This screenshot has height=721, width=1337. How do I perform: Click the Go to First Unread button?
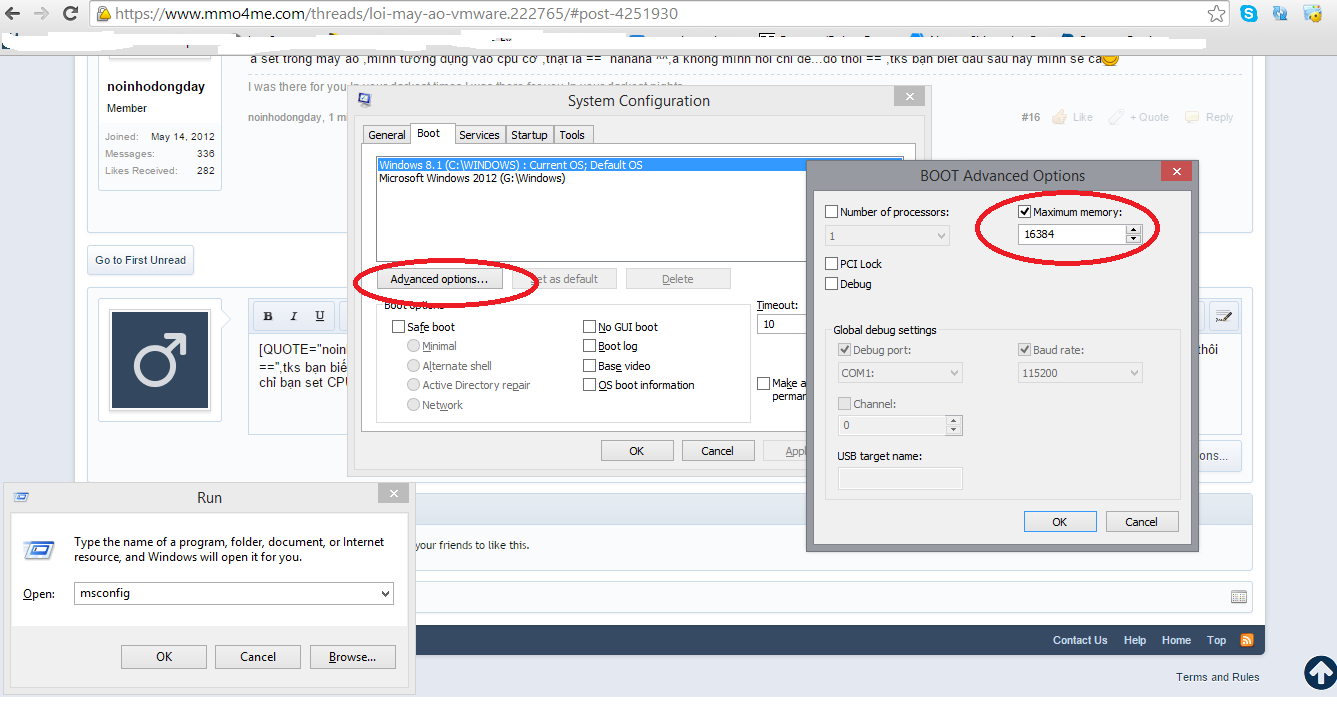(x=141, y=260)
